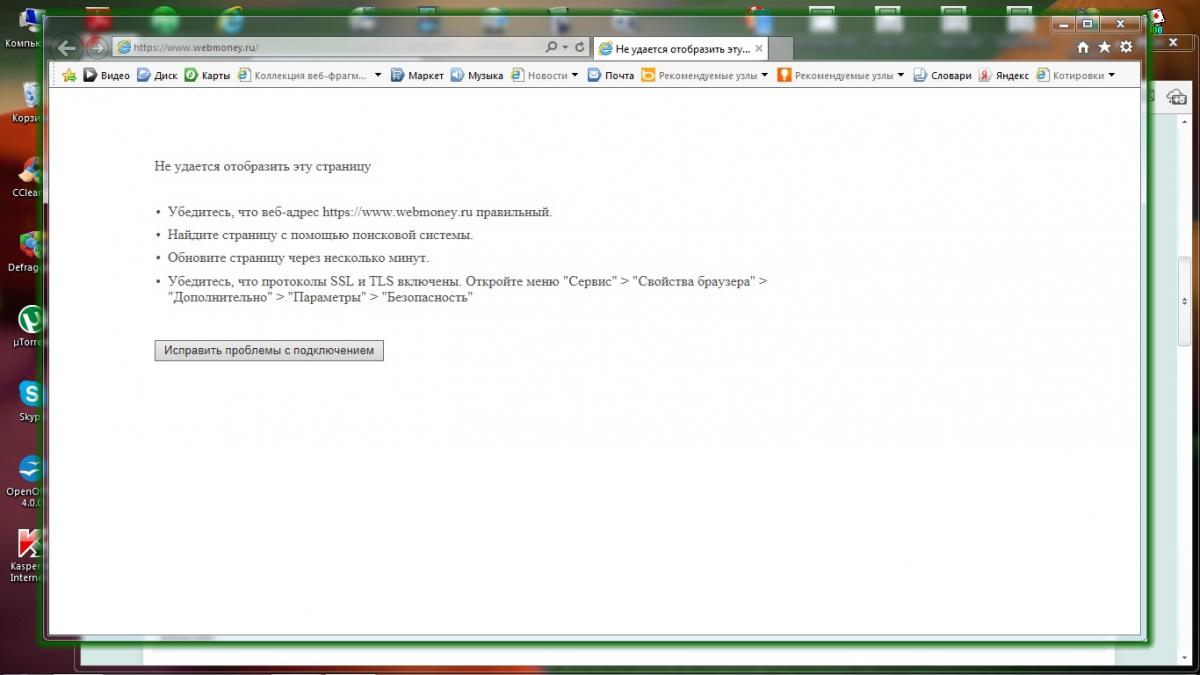Open the Музыка favorite

477,75
